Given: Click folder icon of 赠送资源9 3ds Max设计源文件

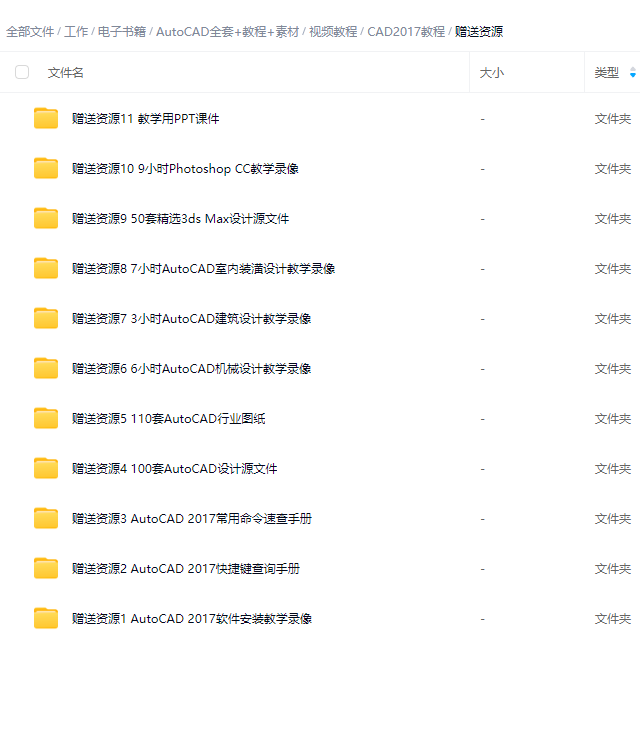Looking at the screenshot, I should click(46, 218).
